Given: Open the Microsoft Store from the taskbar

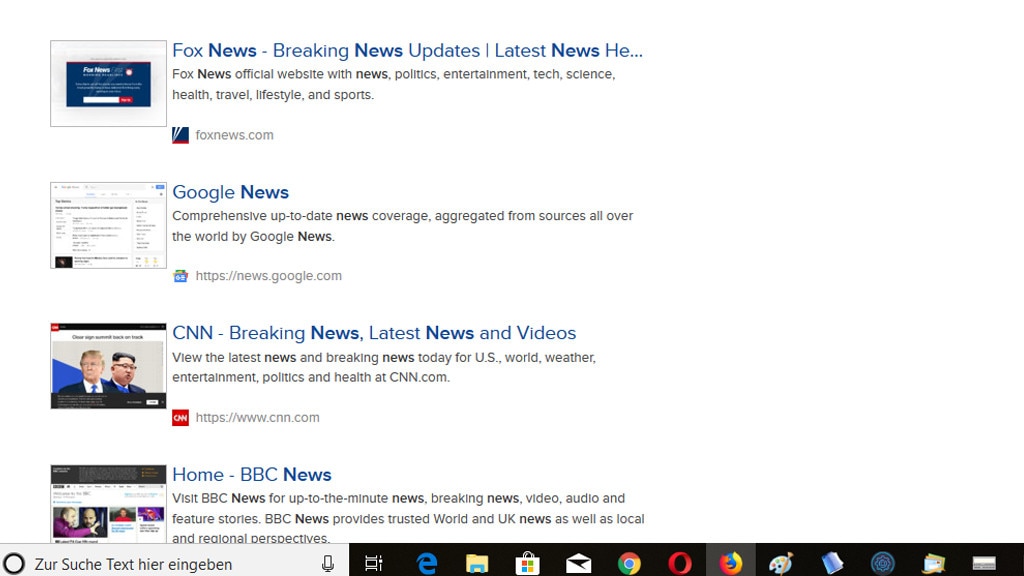Looking at the screenshot, I should pyautogui.click(x=527, y=562).
